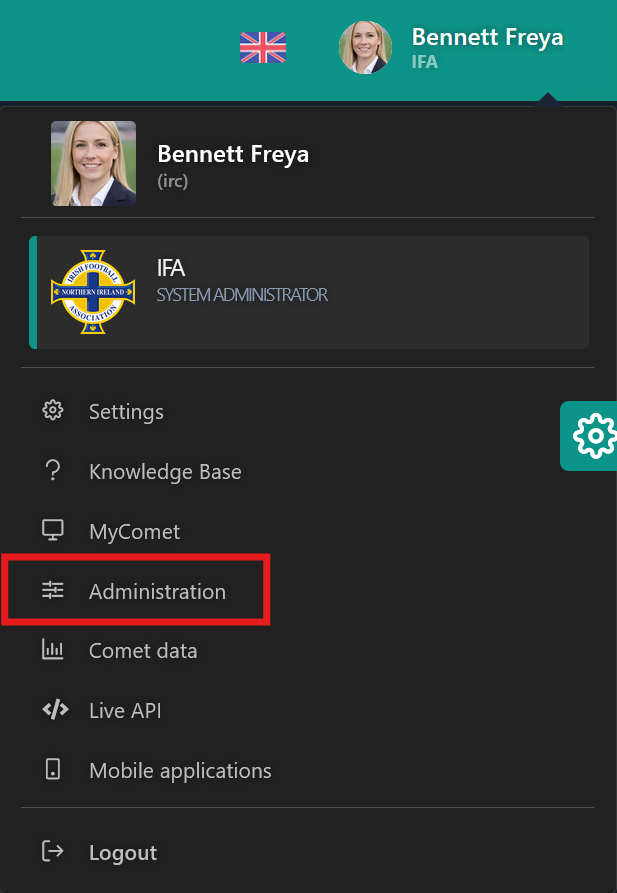Click the Settings gear icon in menu

pos(53,411)
